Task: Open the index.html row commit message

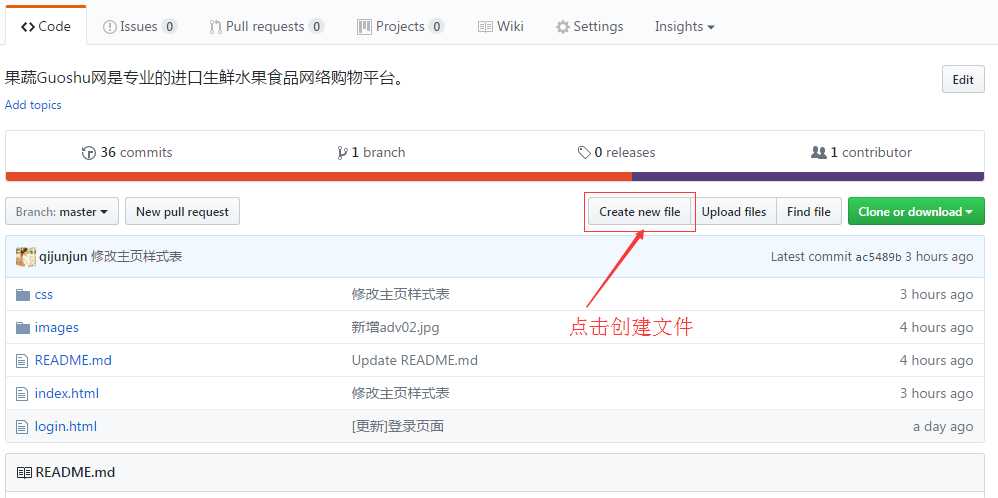Action: pos(401,394)
